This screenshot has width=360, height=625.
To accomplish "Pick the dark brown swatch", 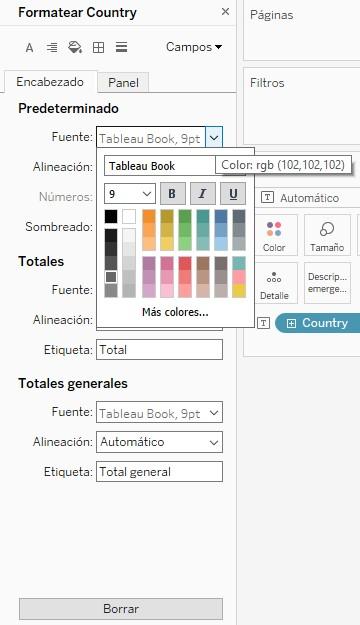I will (x=203, y=263).
